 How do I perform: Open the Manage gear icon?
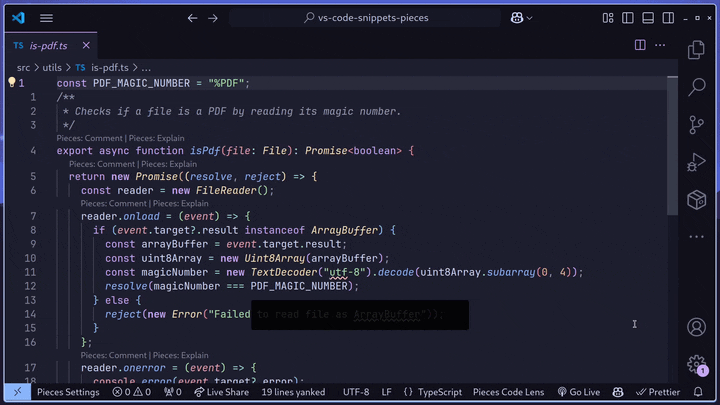point(697,365)
